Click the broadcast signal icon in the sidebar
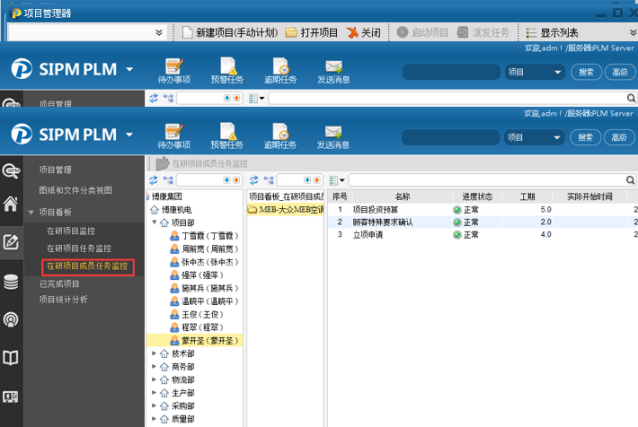 pos(11,320)
